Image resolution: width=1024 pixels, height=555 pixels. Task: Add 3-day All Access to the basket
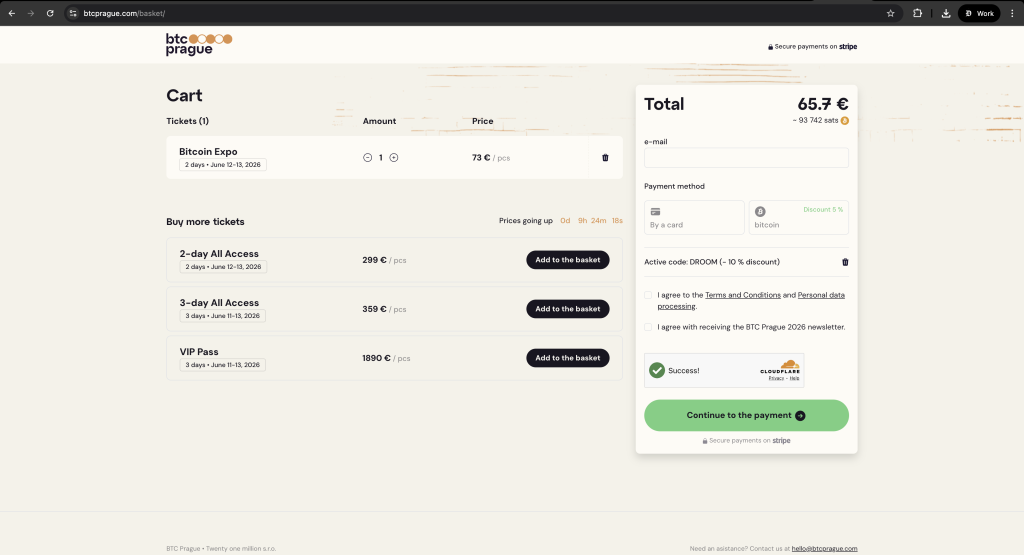pos(568,309)
